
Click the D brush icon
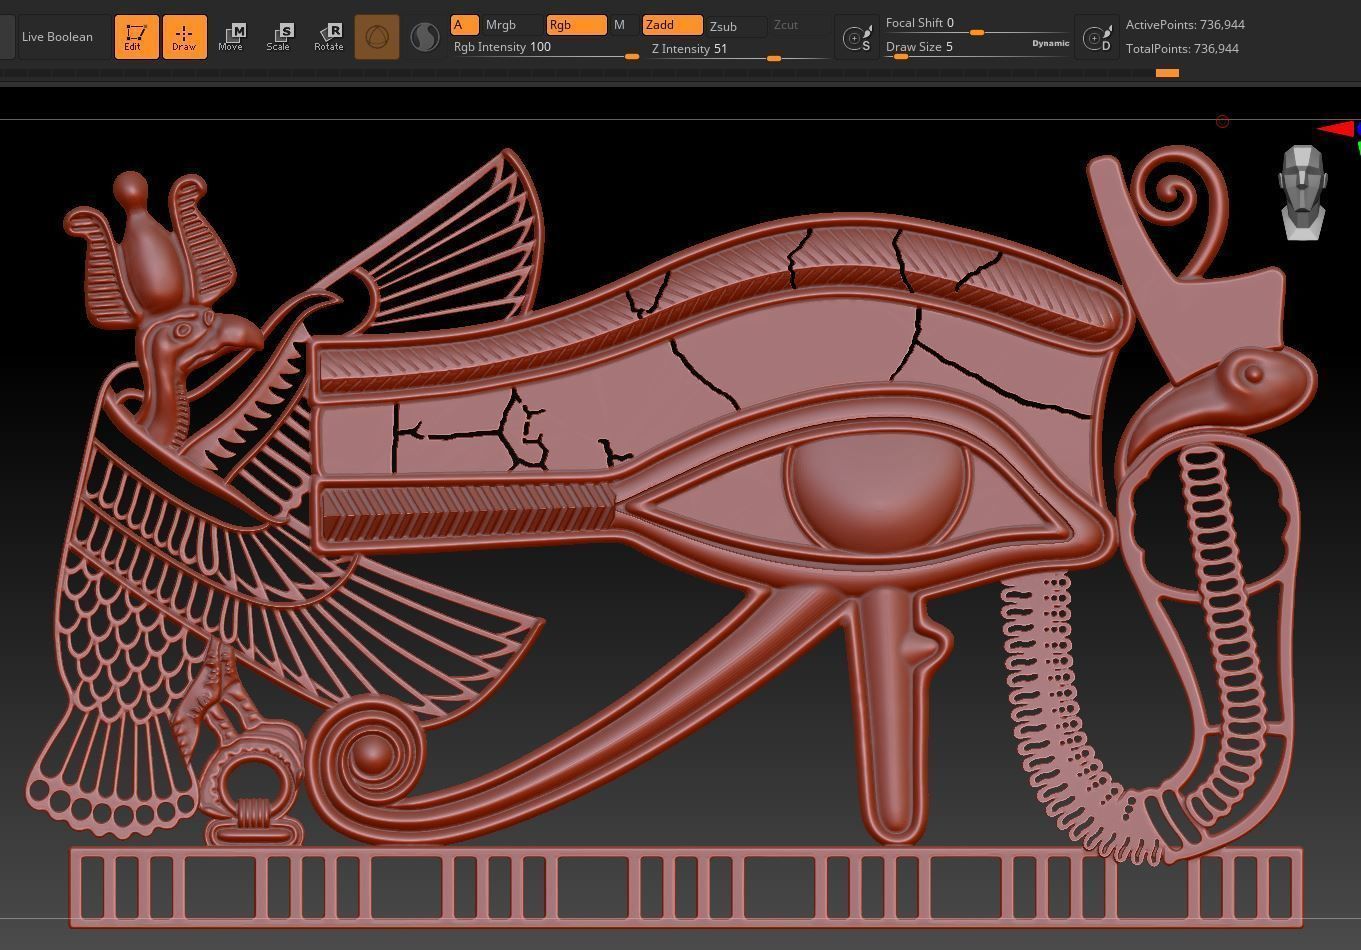(x=1097, y=39)
